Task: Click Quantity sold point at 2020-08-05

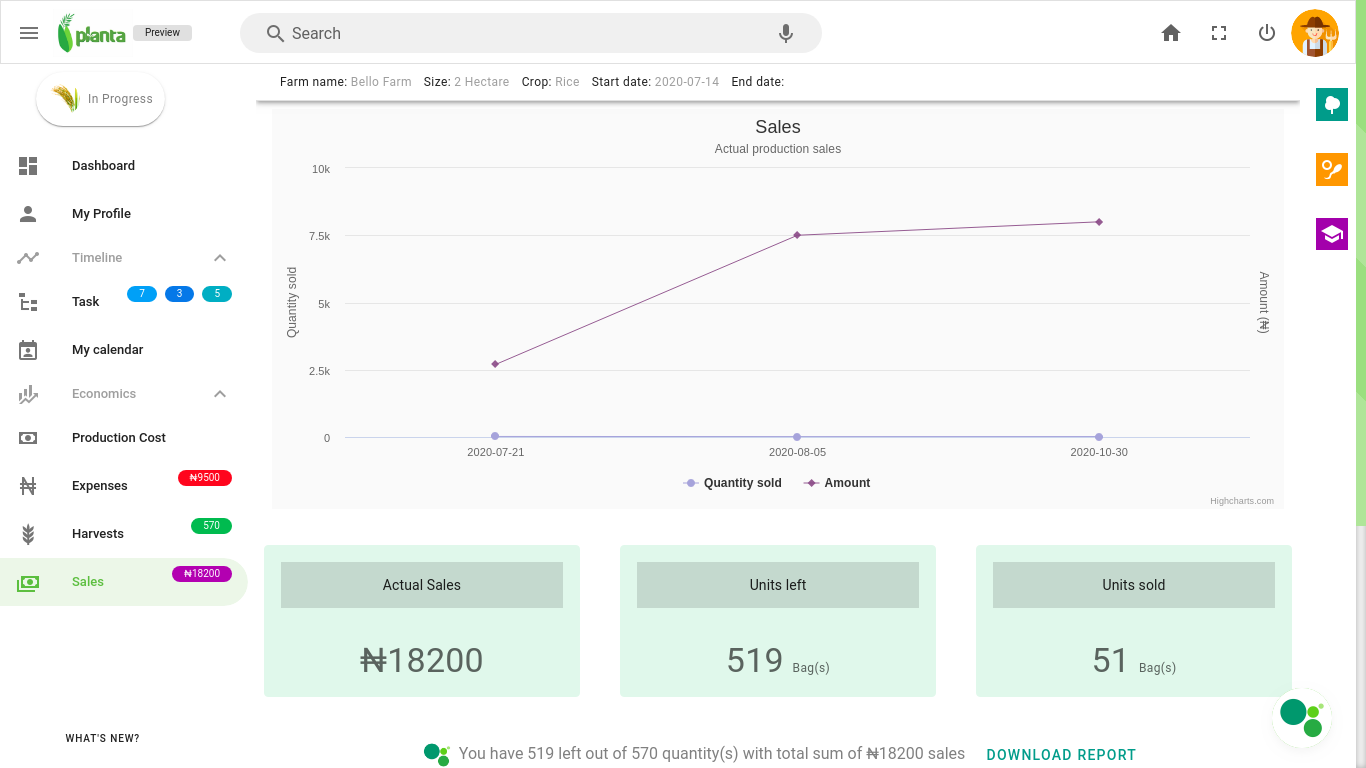Action: pyautogui.click(x=797, y=437)
